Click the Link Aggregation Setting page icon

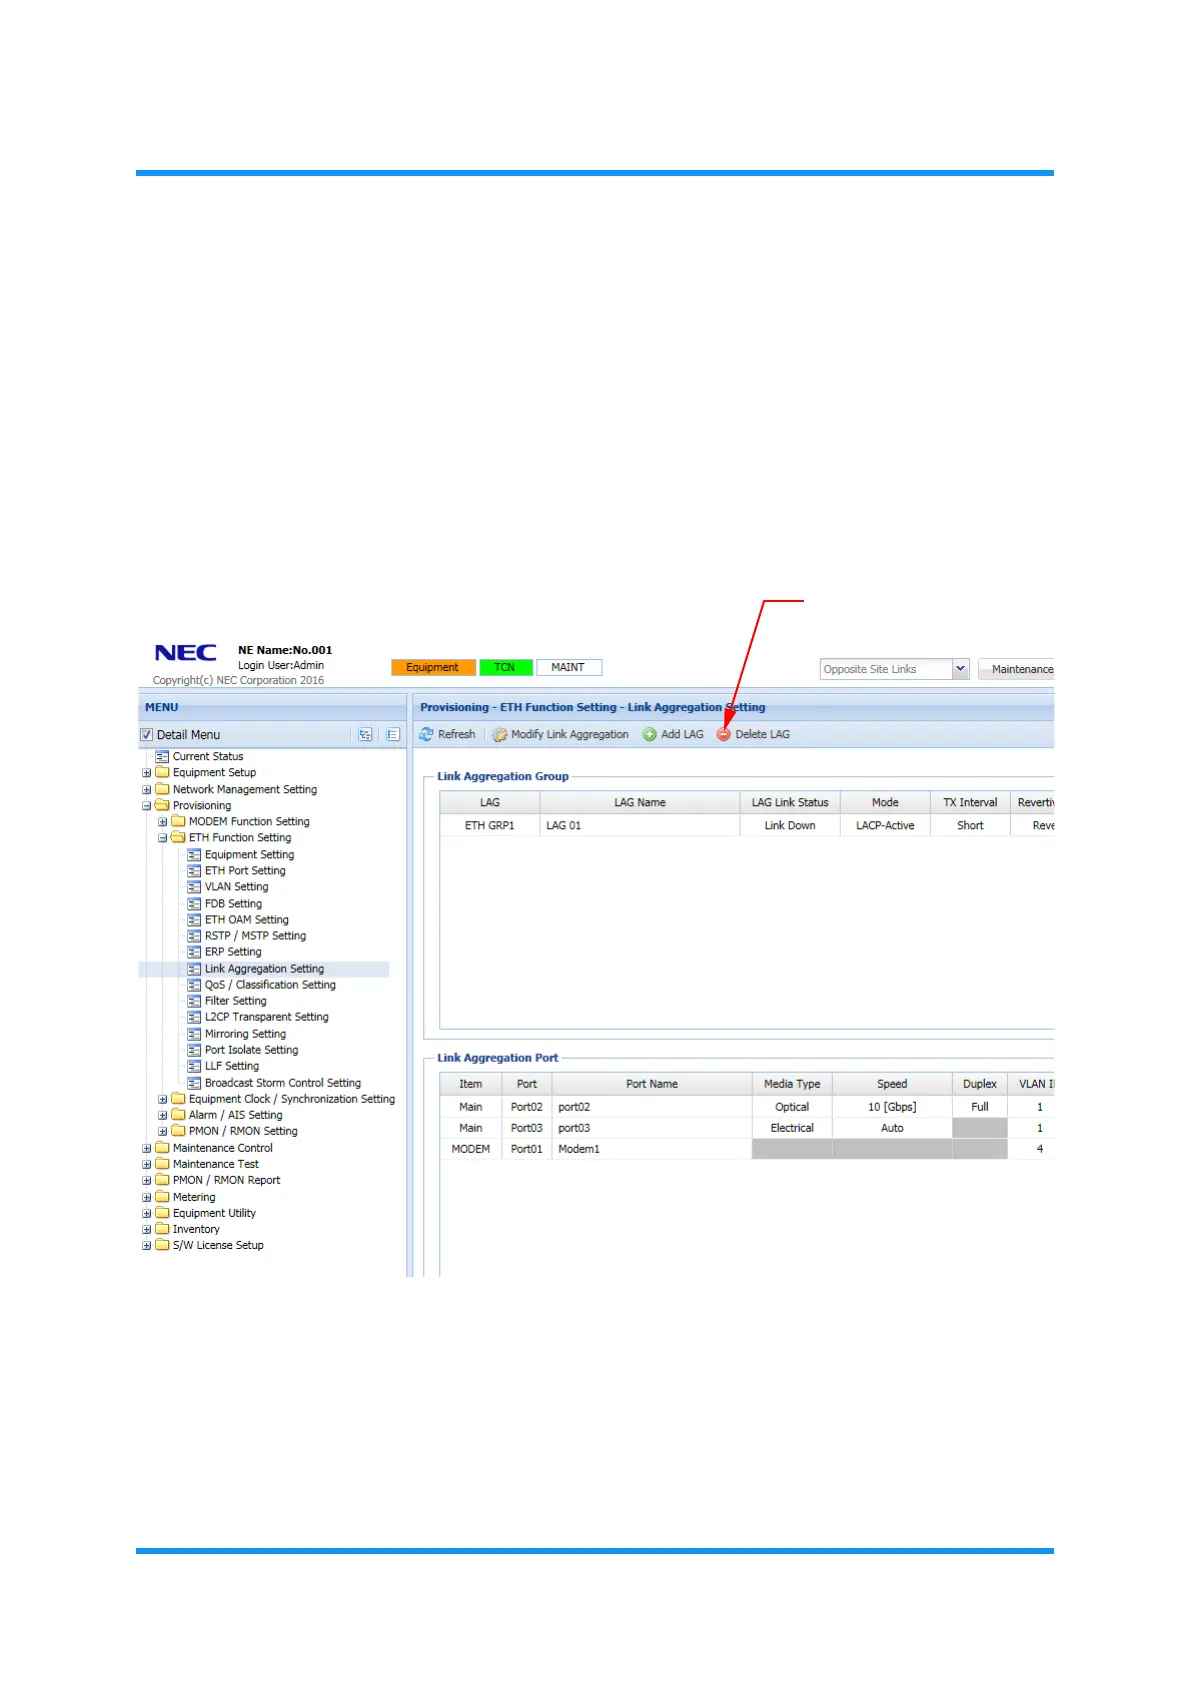coord(194,969)
